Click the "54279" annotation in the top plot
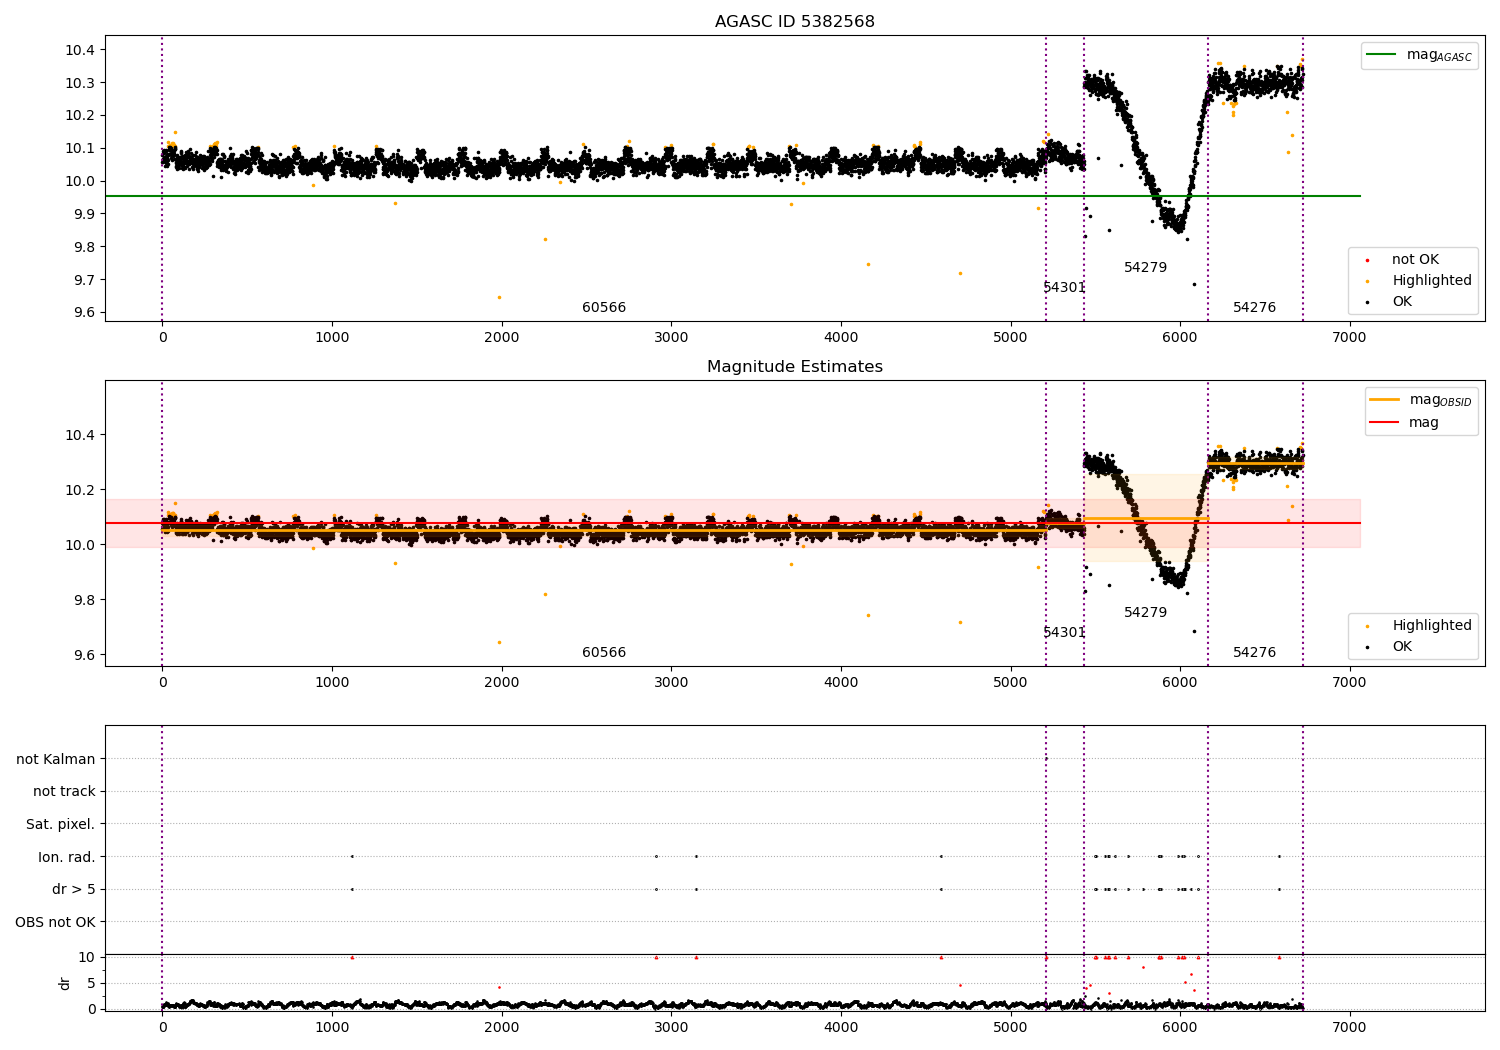Screen dimensions: 1500x1050 point(1145,268)
